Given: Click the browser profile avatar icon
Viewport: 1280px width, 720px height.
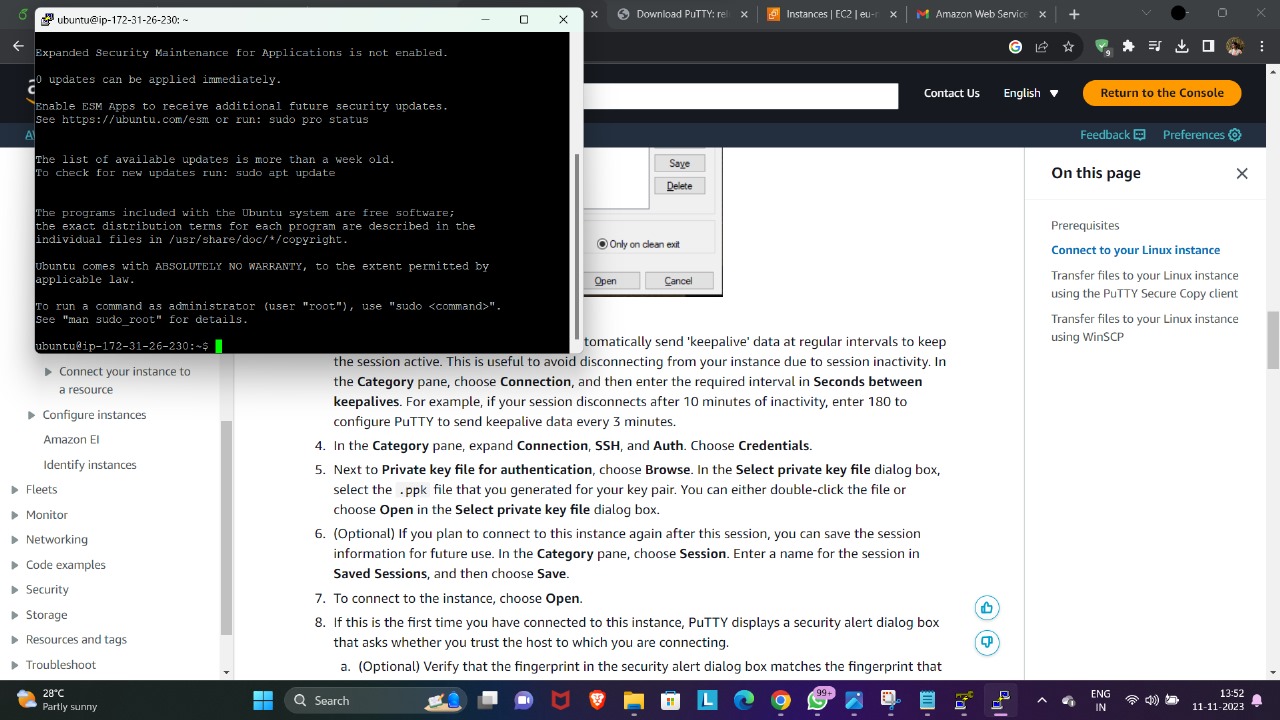Looking at the screenshot, I should coord(1235,46).
